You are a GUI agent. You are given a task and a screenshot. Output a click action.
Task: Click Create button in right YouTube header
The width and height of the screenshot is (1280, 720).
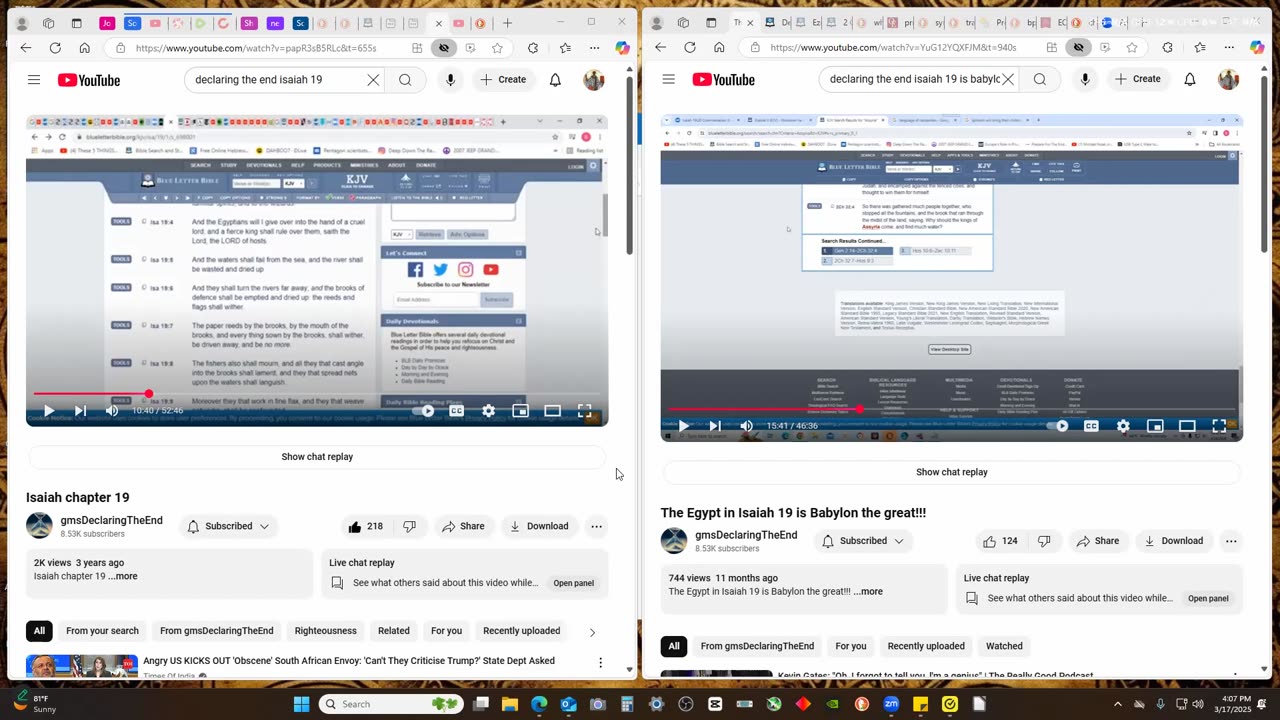(1138, 79)
